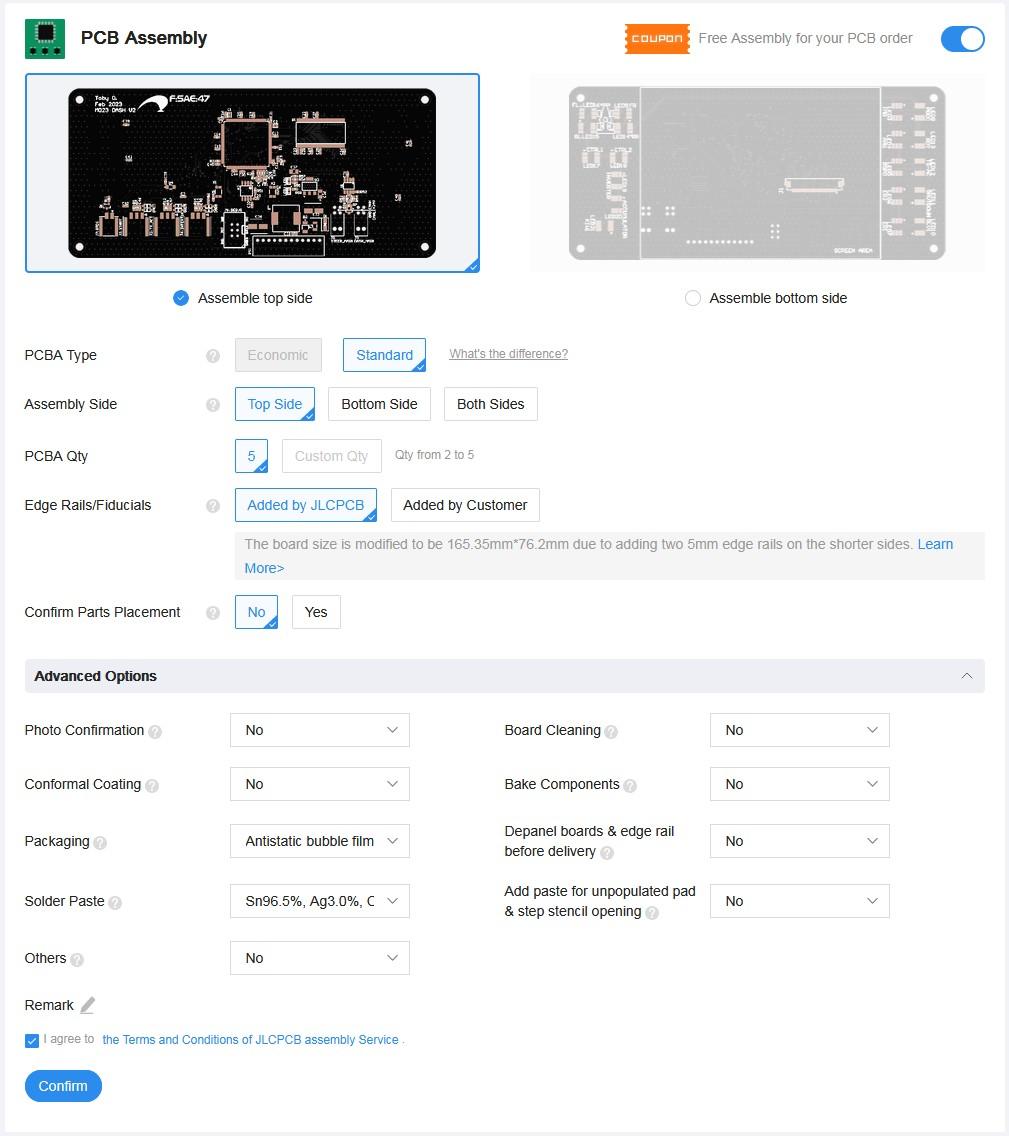
Task: Open the Edge Rails/Fiducials help tooltip
Action: [213, 505]
